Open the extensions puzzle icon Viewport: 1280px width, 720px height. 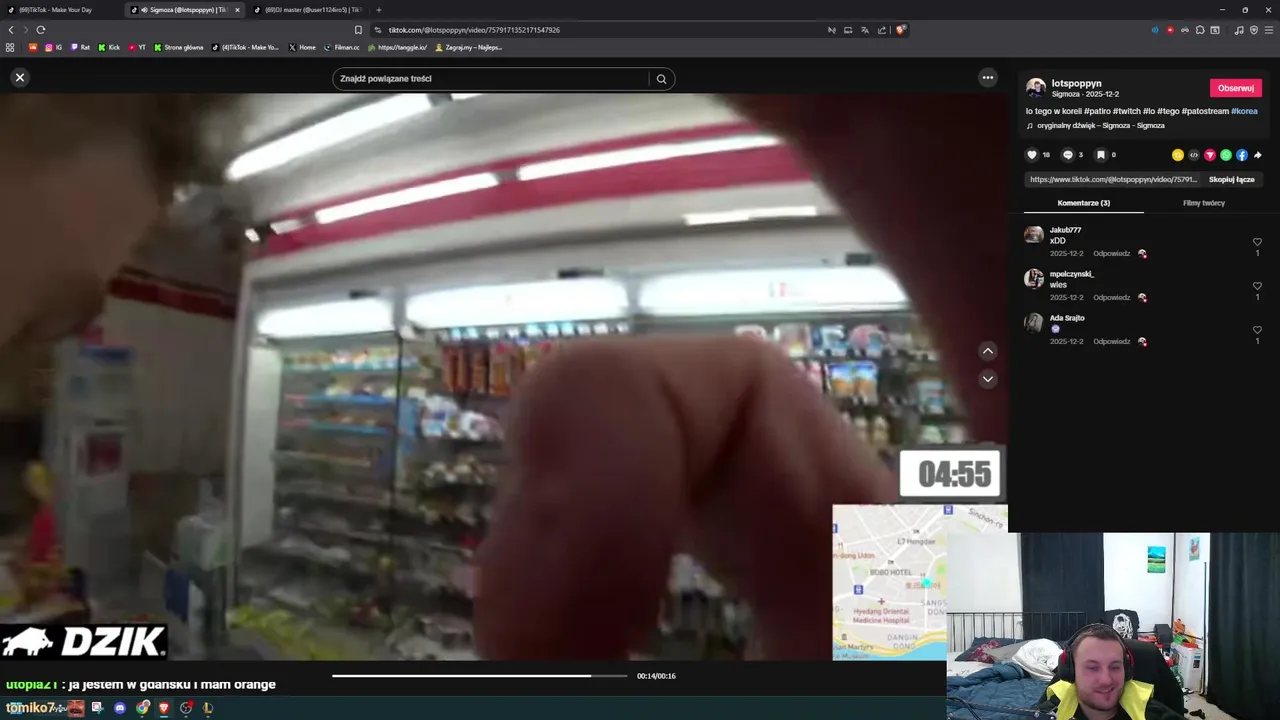tap(1200, 30)
